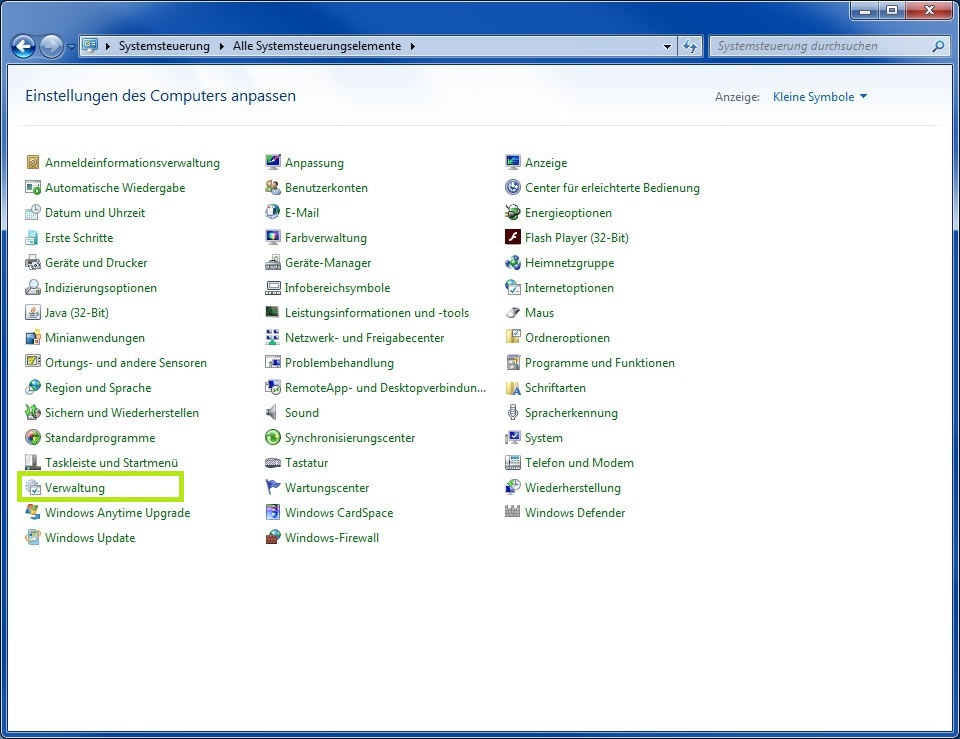The image size is (960, 739).
Task: Open Wiederherstellung link
Action: click(573, 487)
